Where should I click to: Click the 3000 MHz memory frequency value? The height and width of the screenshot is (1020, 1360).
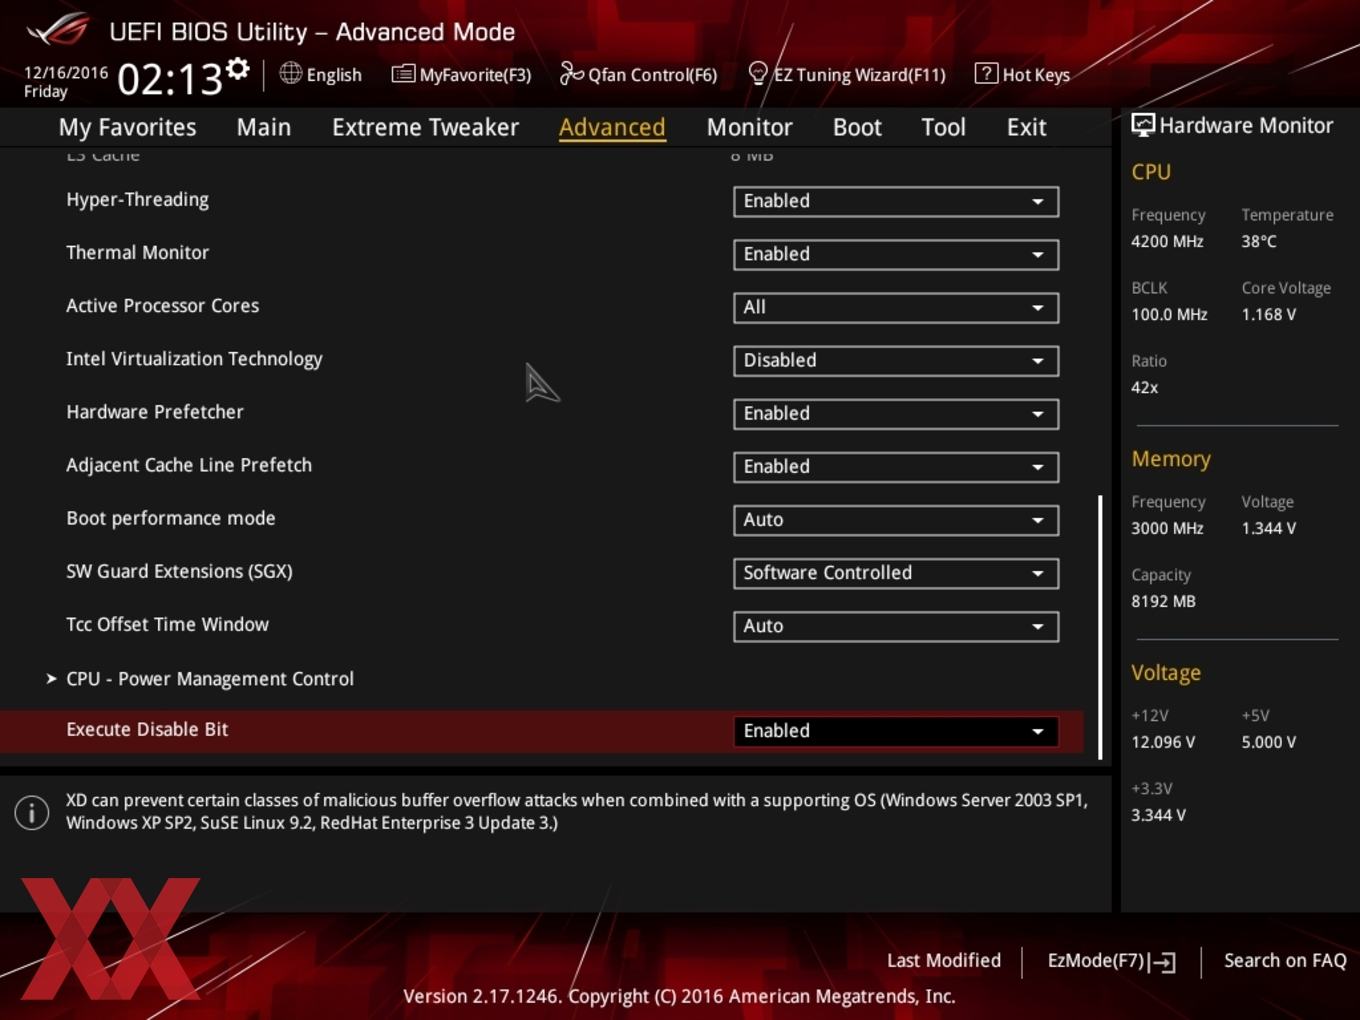pos(1167,528)
